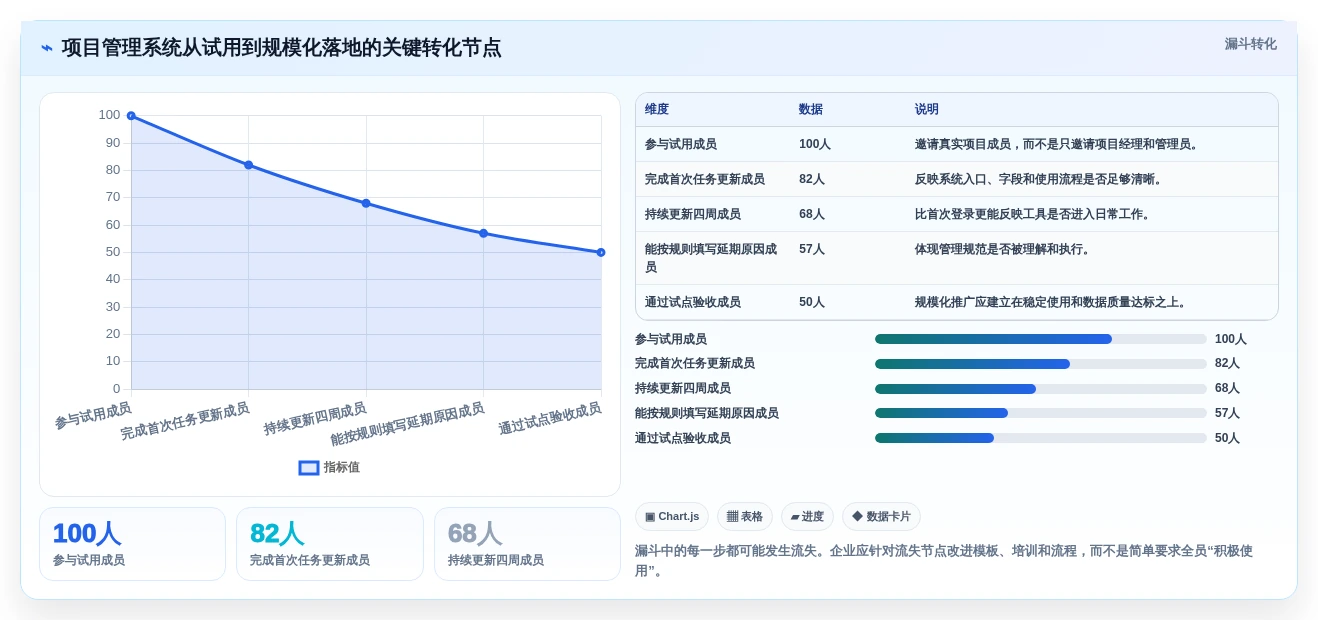1318x620 pixels.
Task: Click the chart data point at 50
Action: (601, 252)
